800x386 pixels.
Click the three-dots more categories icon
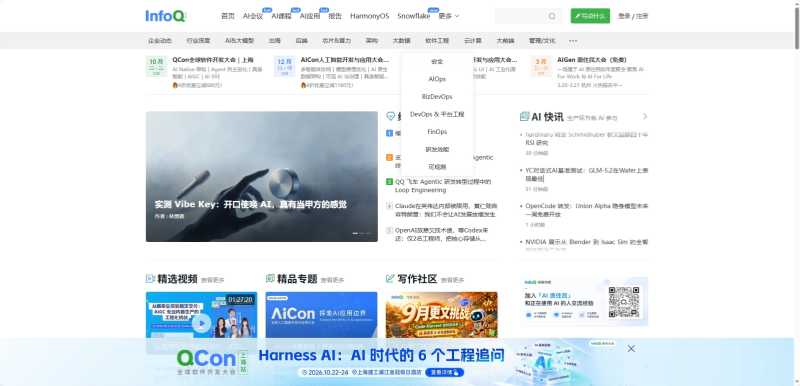[x=573, y=41]
